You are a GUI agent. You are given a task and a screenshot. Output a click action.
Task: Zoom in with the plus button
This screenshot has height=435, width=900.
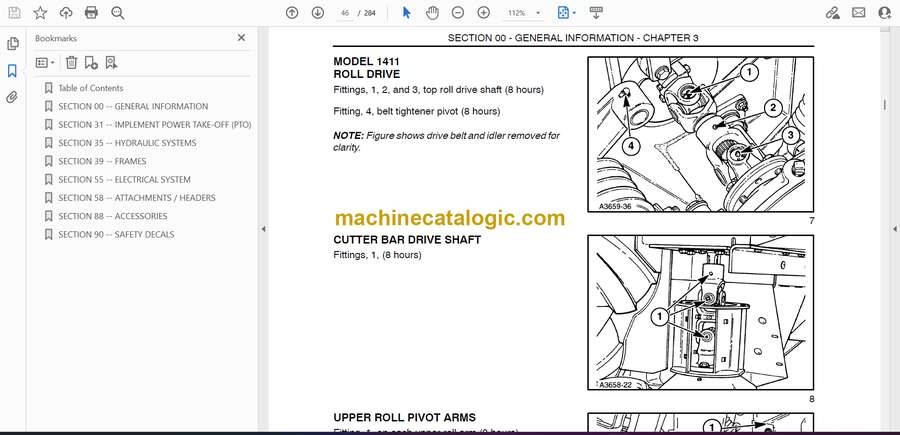click(484, 13)
